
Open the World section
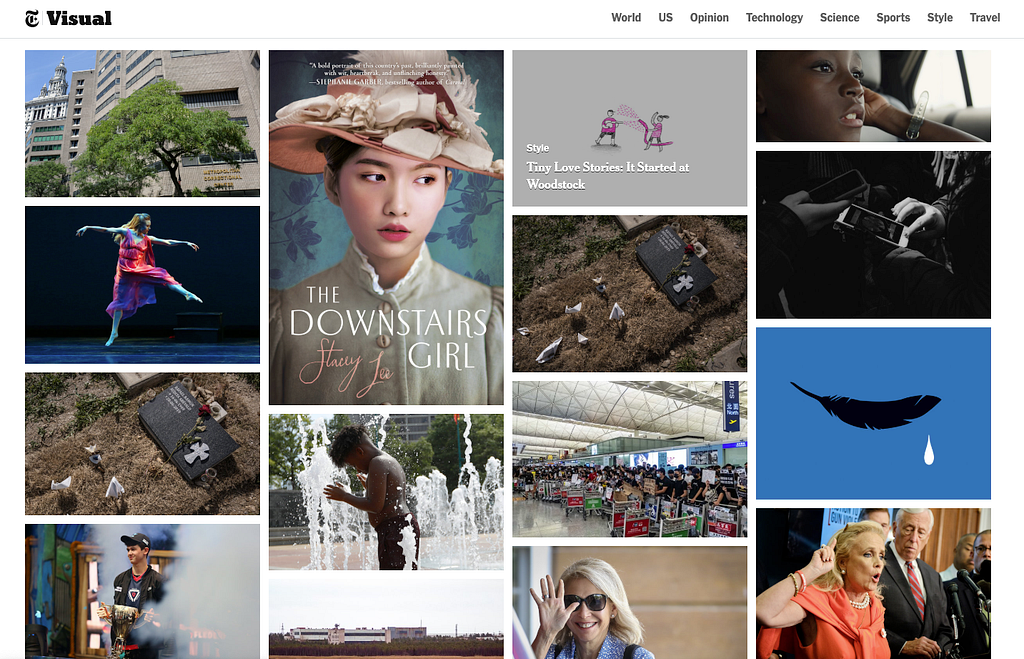[x=626, y=18]
